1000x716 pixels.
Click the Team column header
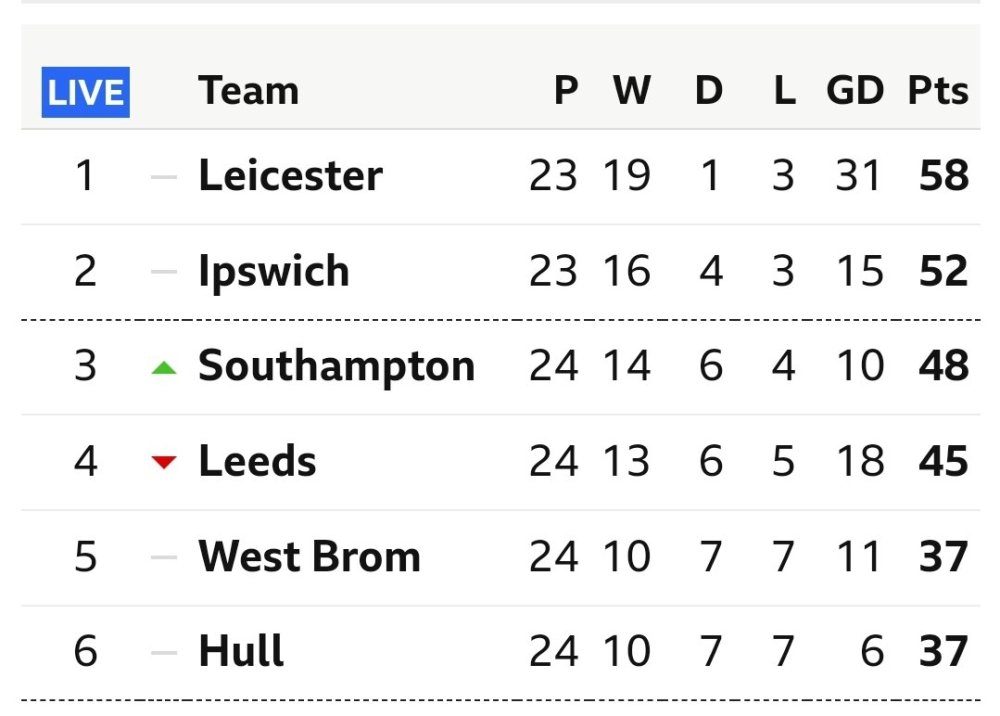[248, 91]
